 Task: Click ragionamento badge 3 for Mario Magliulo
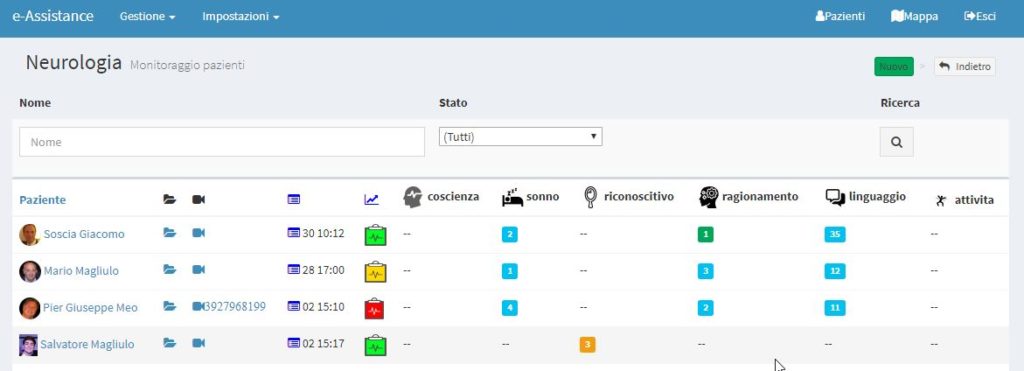[x=705, y=271]
